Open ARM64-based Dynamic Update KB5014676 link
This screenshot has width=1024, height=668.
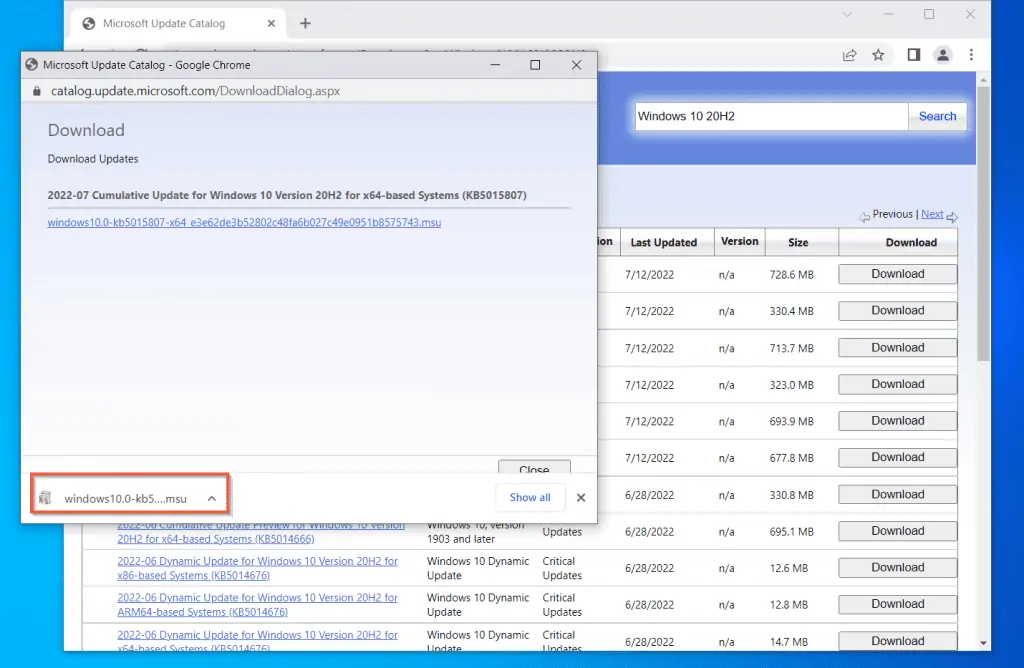(257, 605)
